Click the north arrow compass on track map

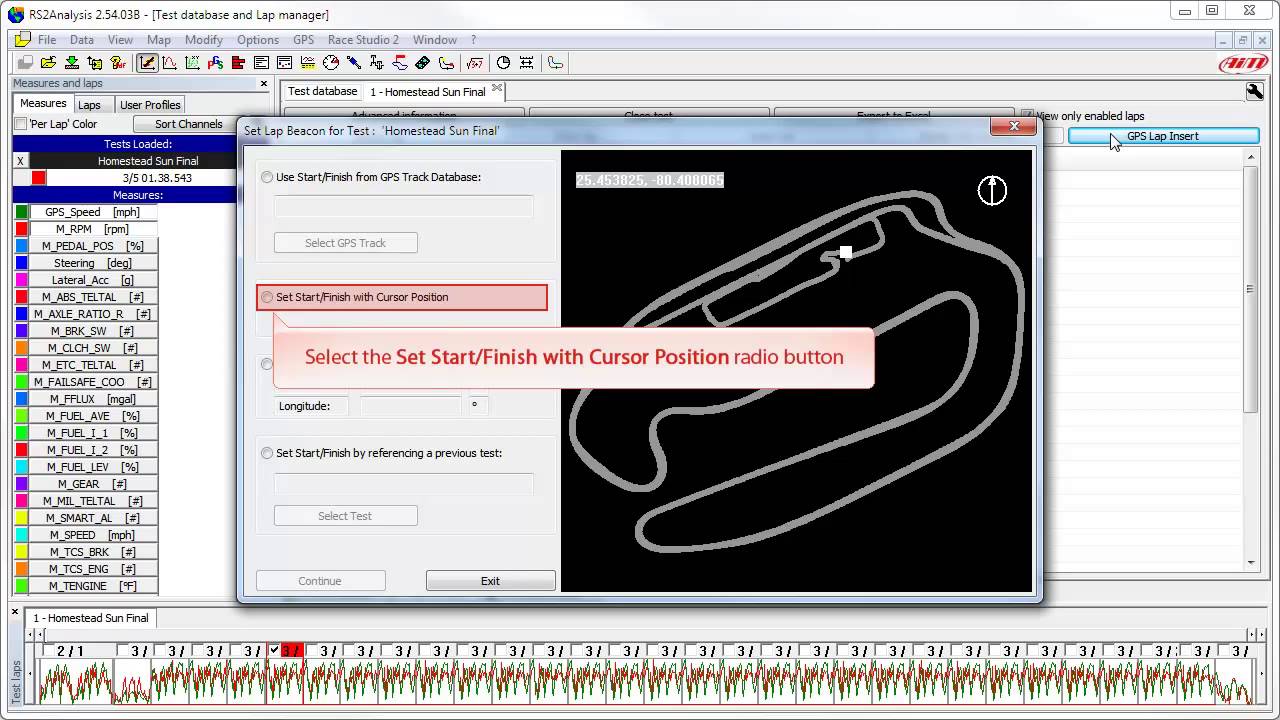click(992, 190)
